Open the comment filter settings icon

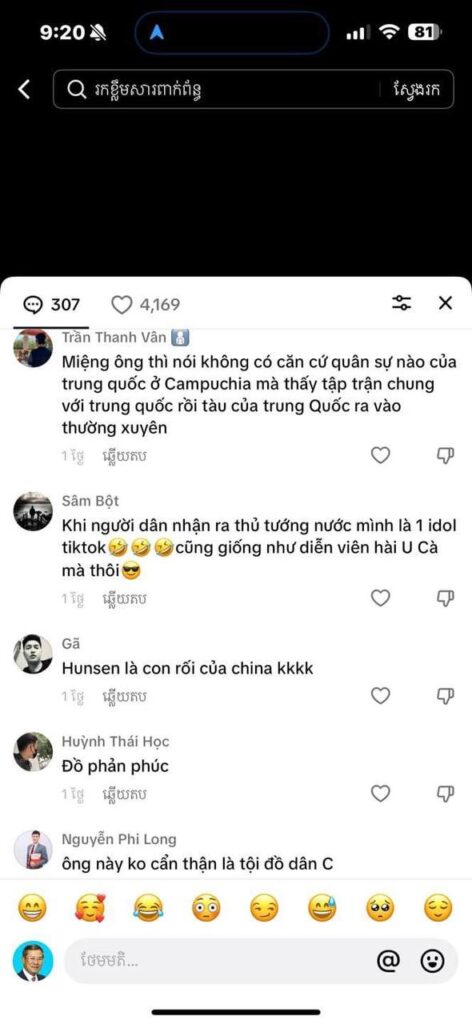pos(401,303)
